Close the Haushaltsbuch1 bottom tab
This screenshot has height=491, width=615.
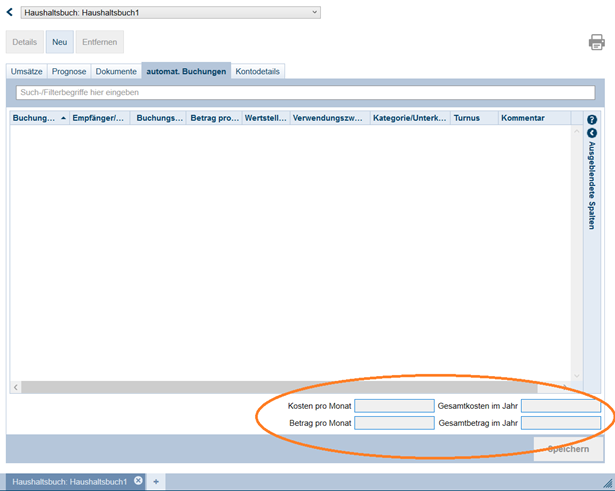tap(139, 481)
